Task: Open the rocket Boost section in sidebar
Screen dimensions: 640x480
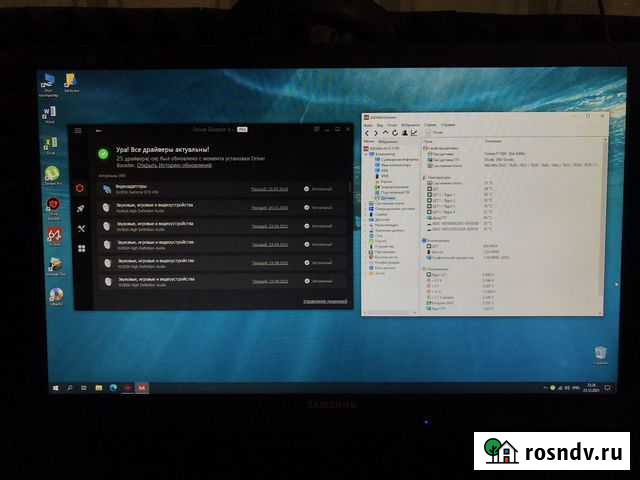Action: [80, 209]
